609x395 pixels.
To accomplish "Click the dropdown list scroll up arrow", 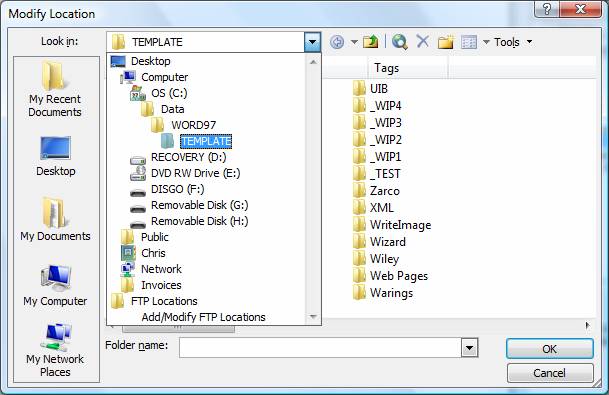I will tap(313, 62).
